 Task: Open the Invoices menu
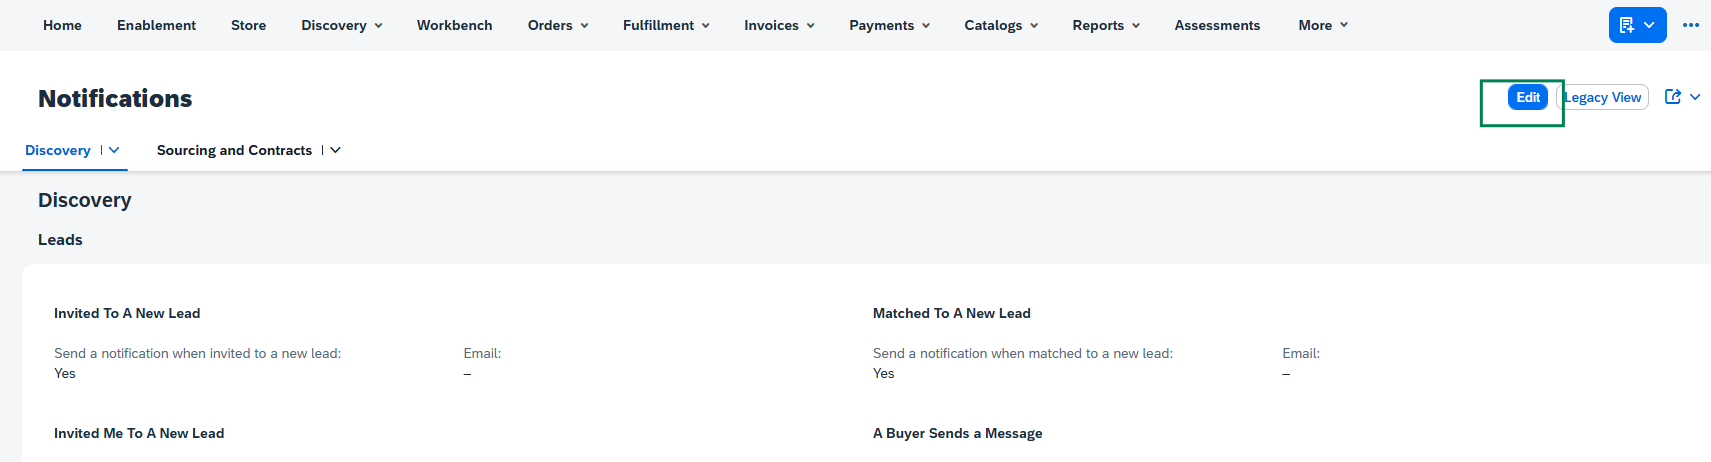(x=779, y=25)
